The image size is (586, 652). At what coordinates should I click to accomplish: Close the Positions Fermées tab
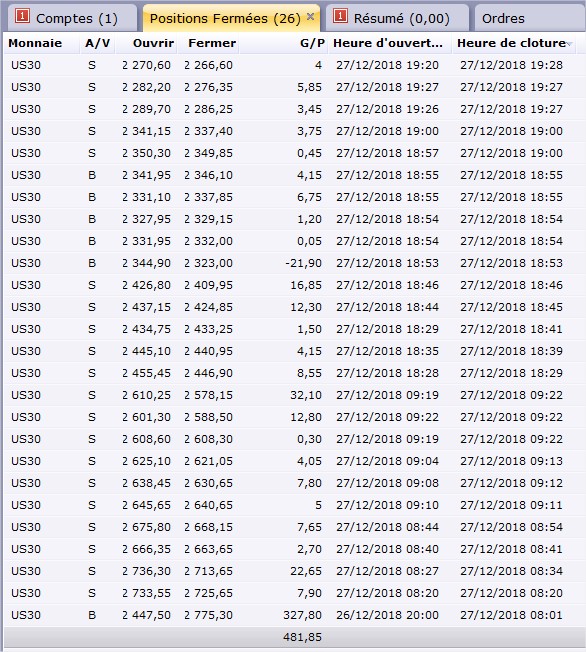(310, 17)
